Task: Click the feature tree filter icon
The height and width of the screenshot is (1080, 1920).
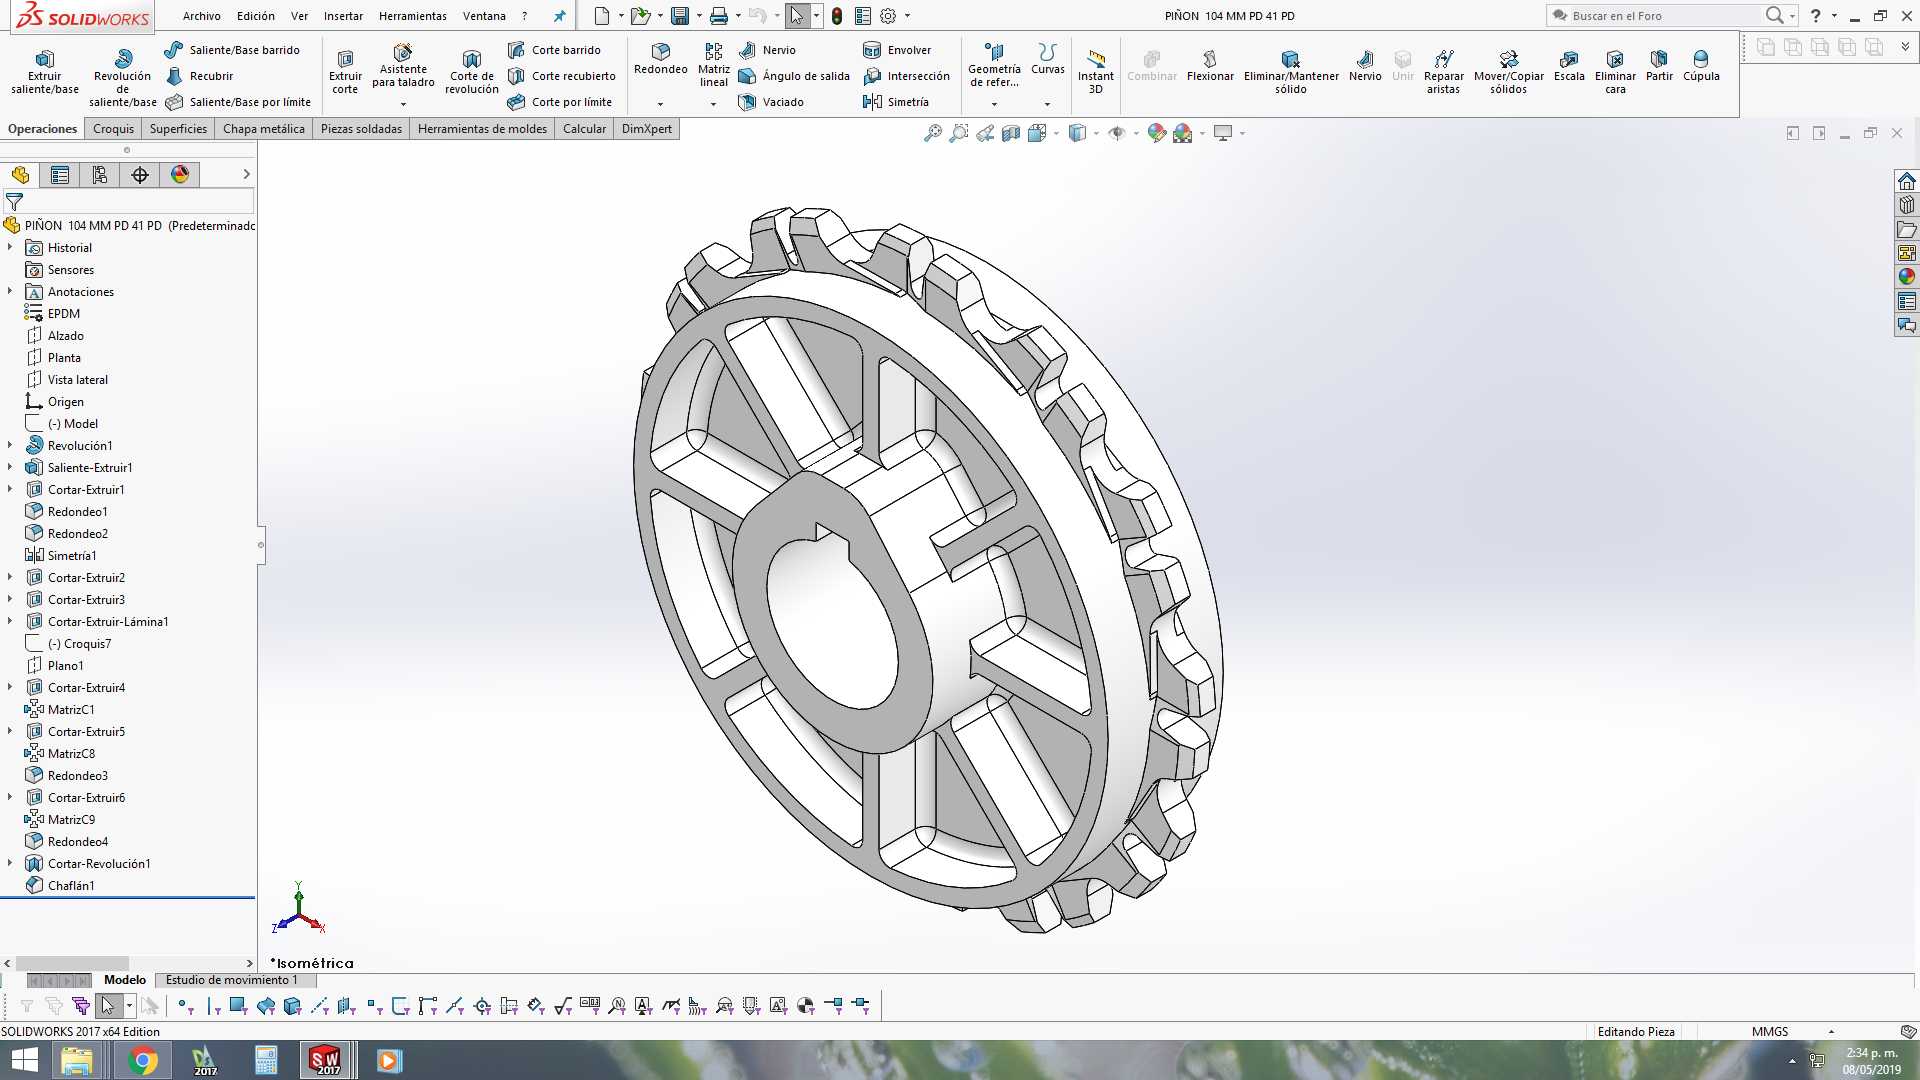Action: [x=14, y=202]
